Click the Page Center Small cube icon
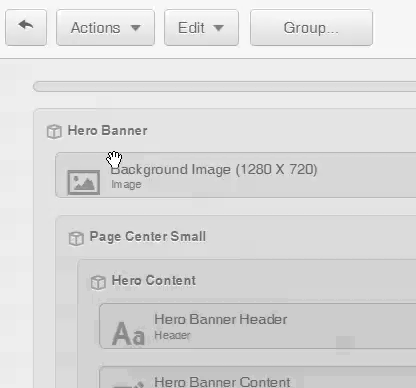Screen dimensions: 416x388 pyautogui.click(x=76, y=238)
